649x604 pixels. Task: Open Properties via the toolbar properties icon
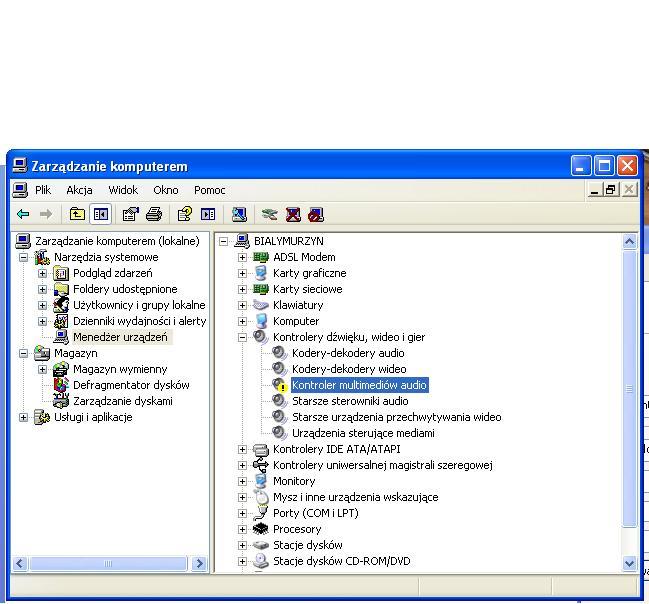click(130, 214)
